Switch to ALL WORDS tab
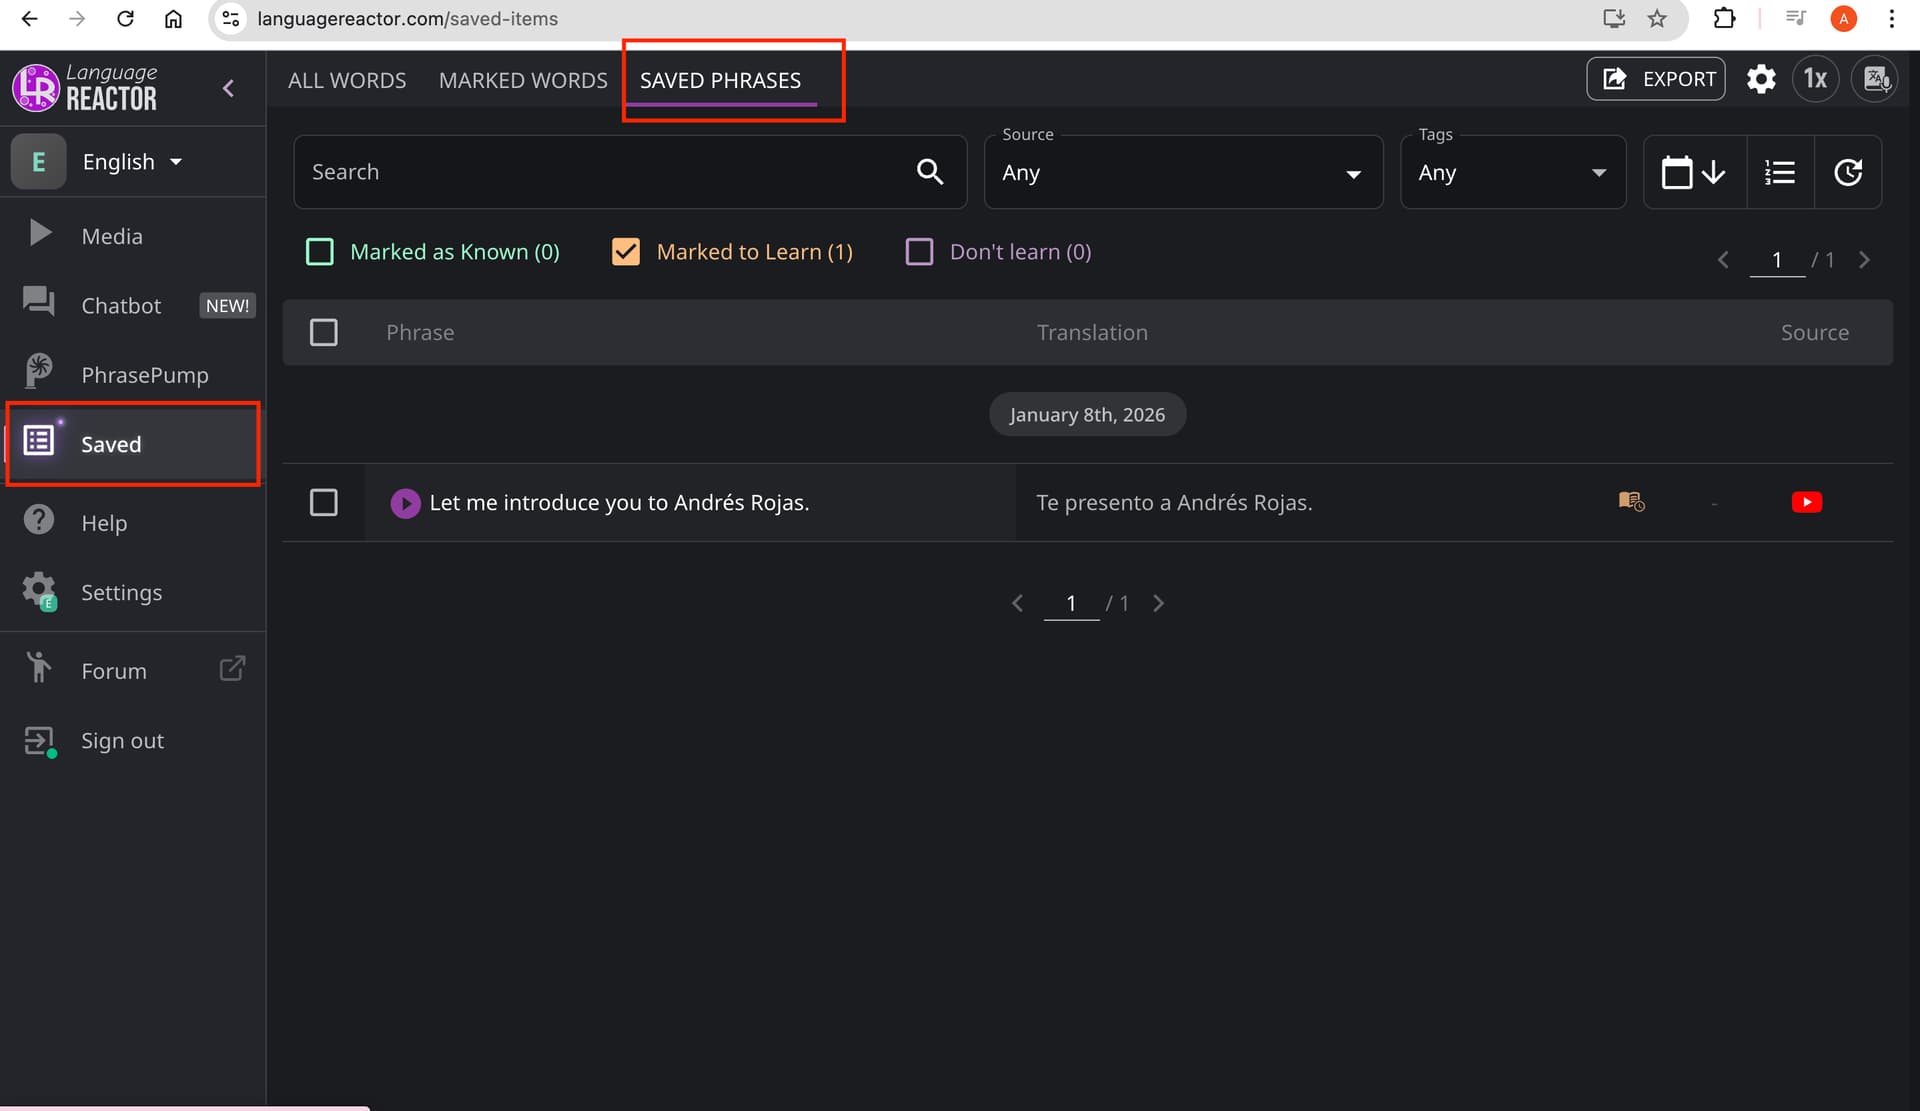This screenshot has height=1111, width=1920. pyautogui.click(x=347, y=80)
